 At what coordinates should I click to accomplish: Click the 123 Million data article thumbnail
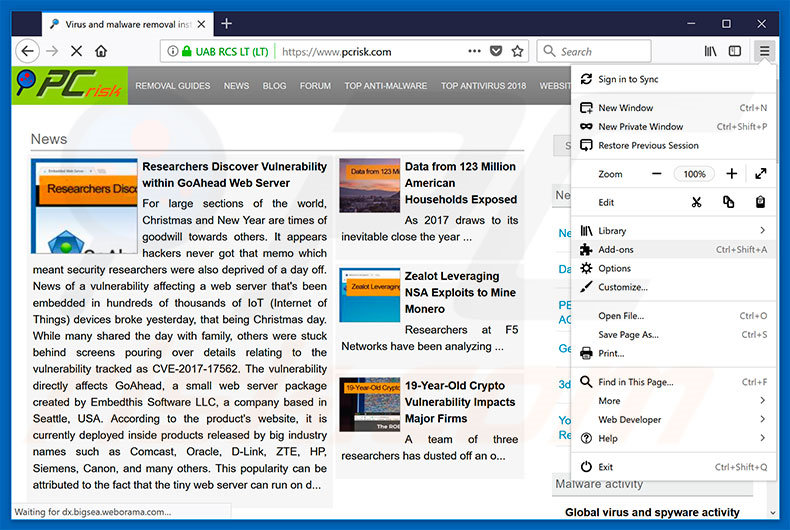click(x=369, y=185)
